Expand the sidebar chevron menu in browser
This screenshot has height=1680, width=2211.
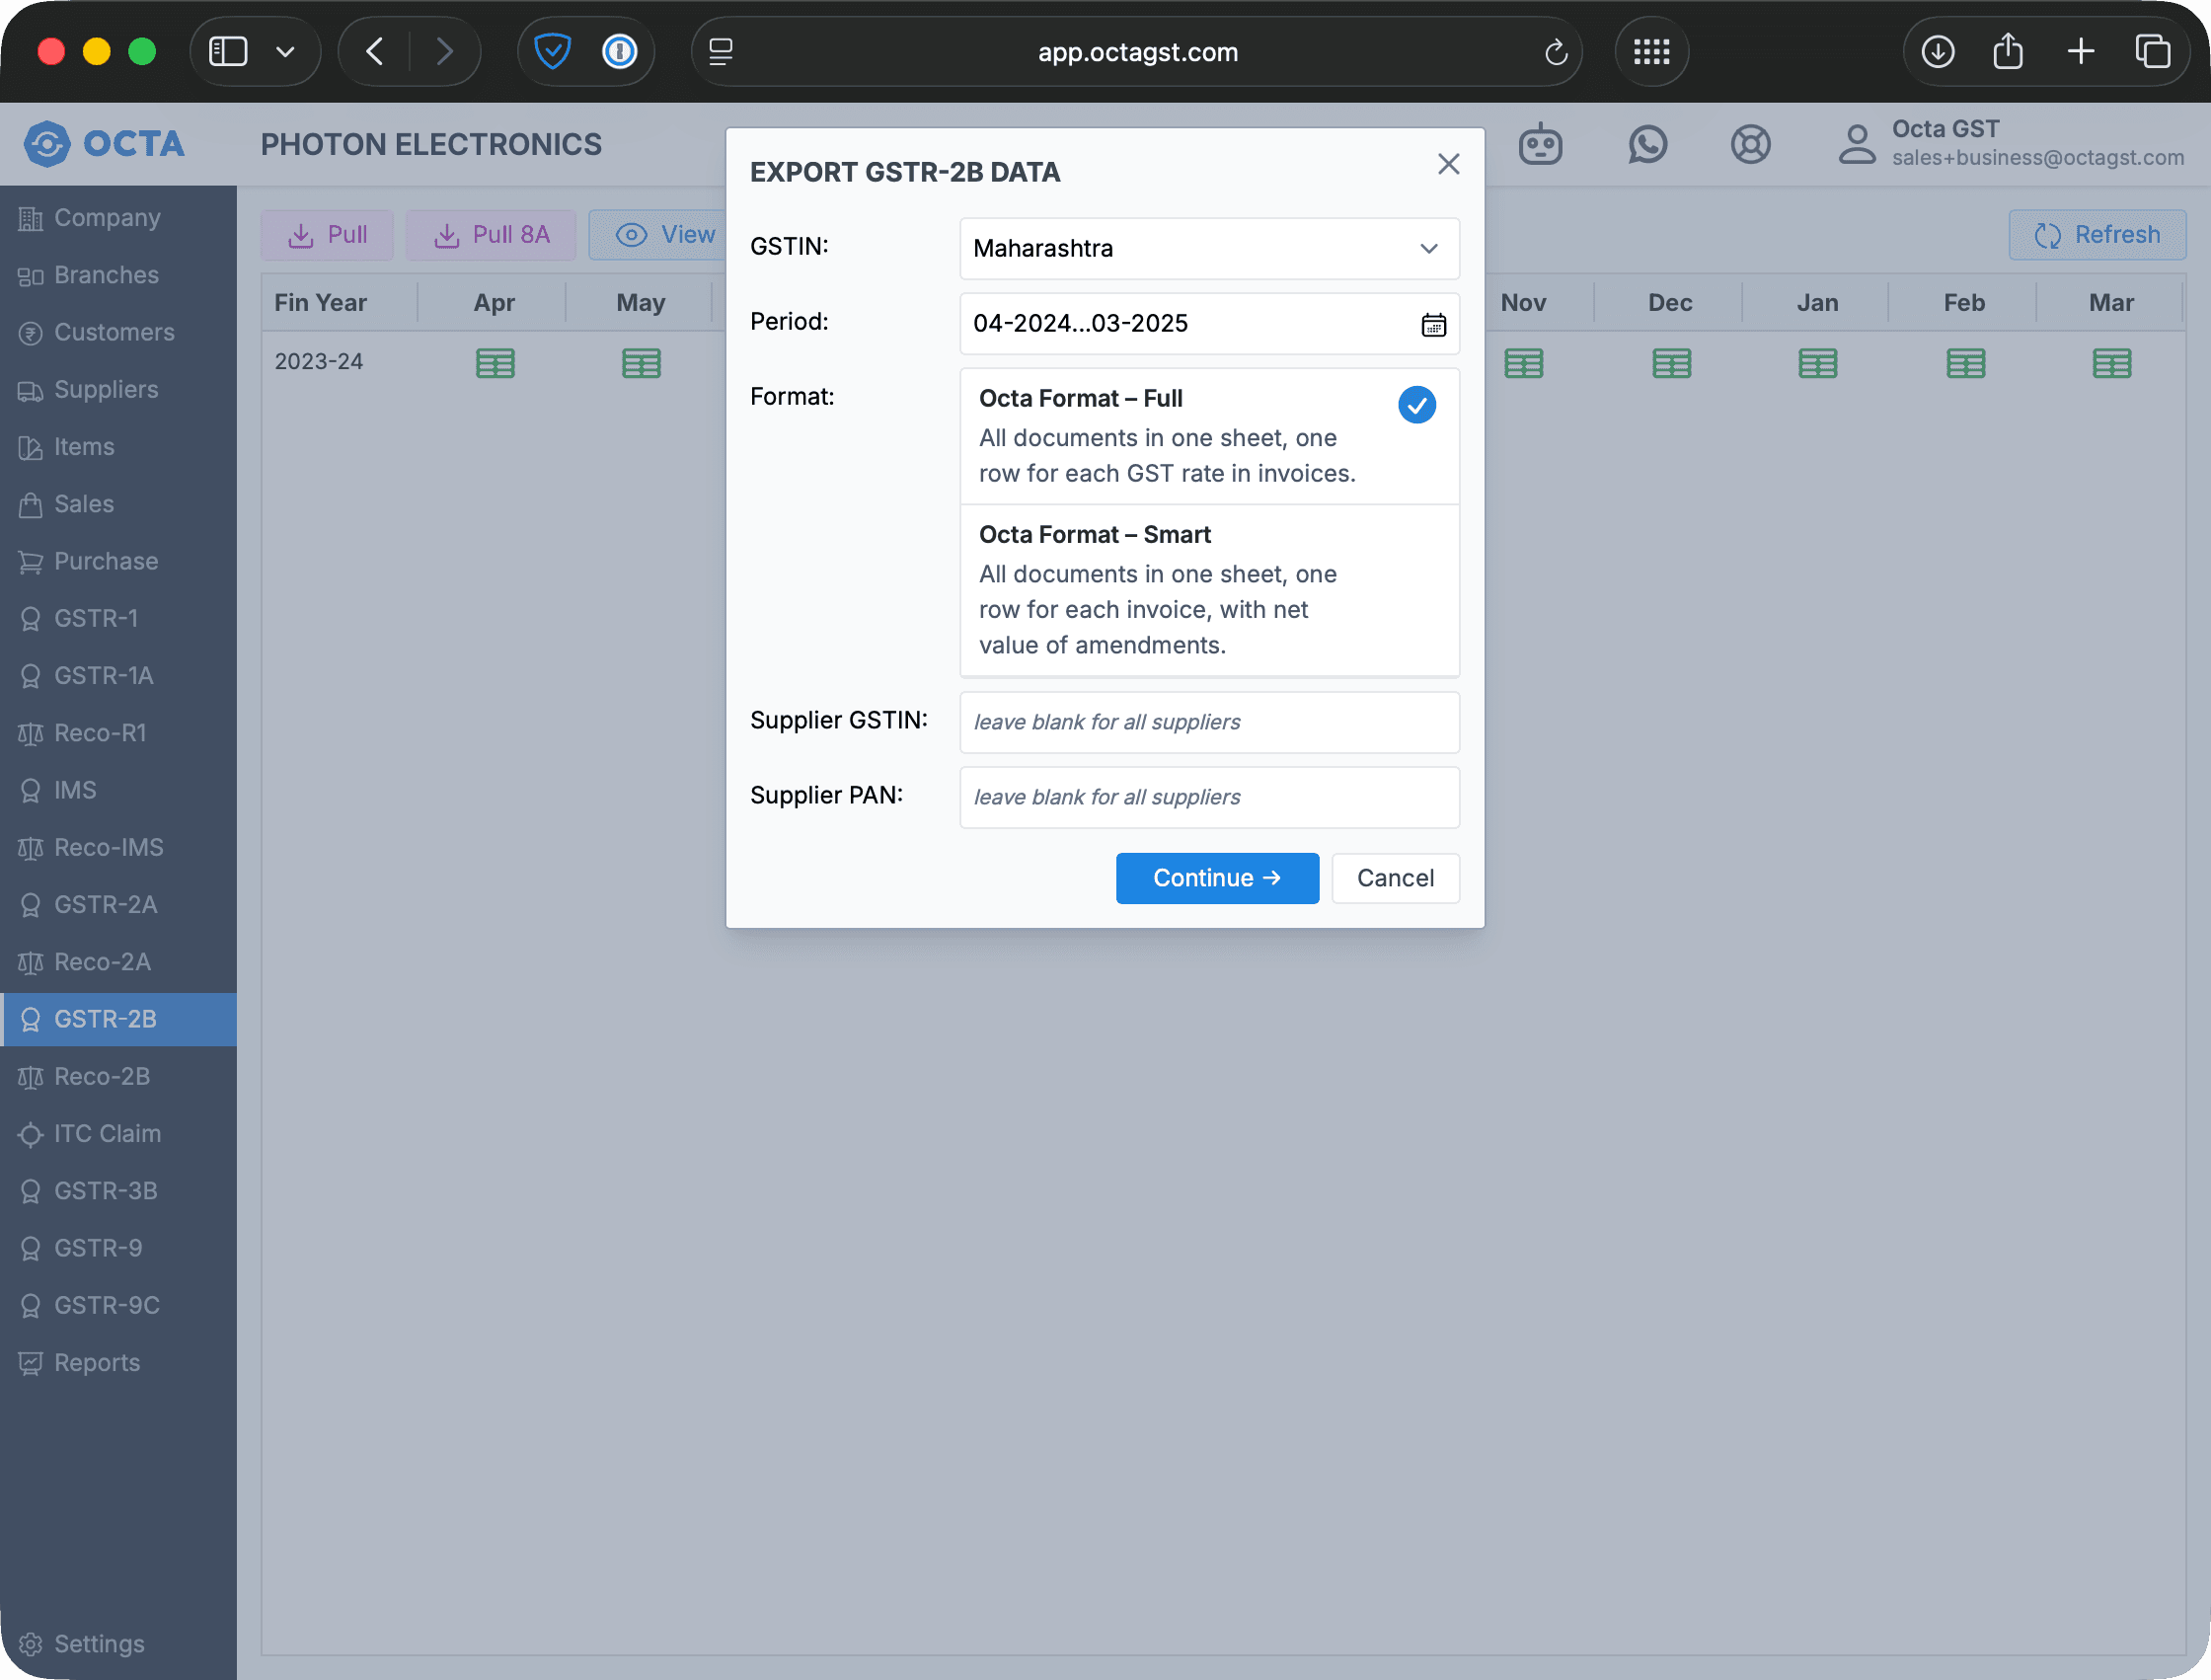(x=285, y=51)
